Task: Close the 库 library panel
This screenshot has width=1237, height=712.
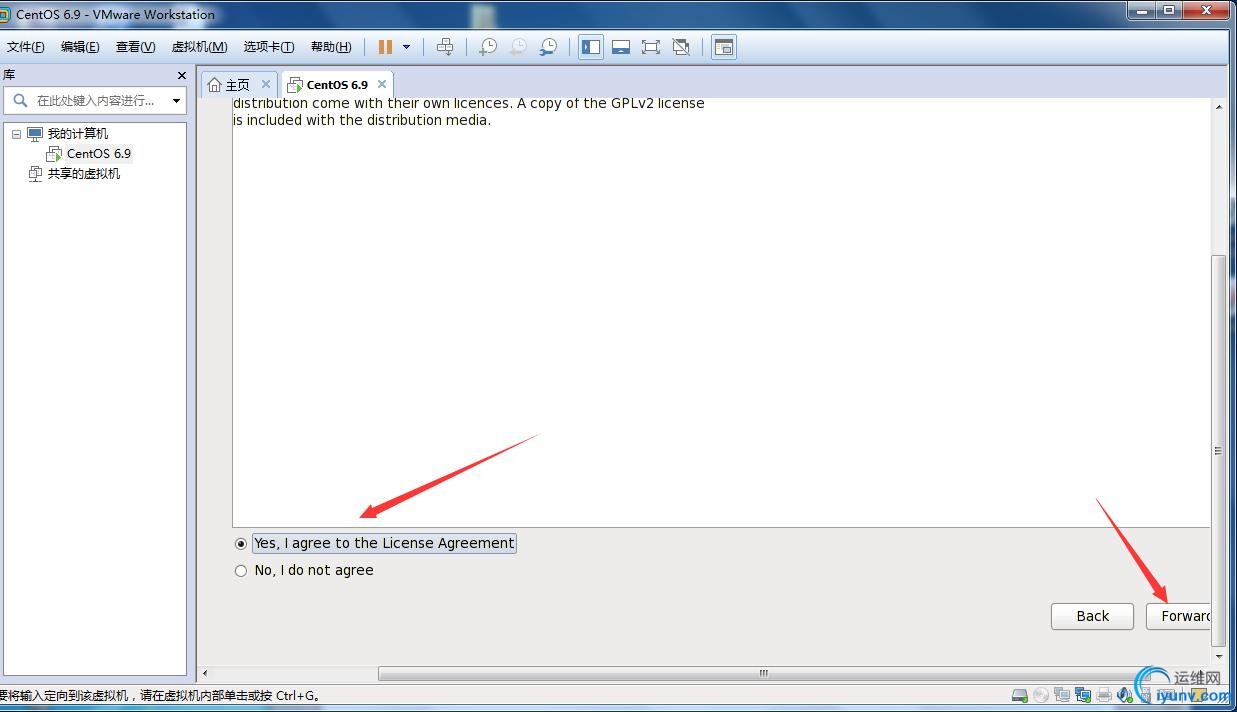Action: tap(181, 75)
